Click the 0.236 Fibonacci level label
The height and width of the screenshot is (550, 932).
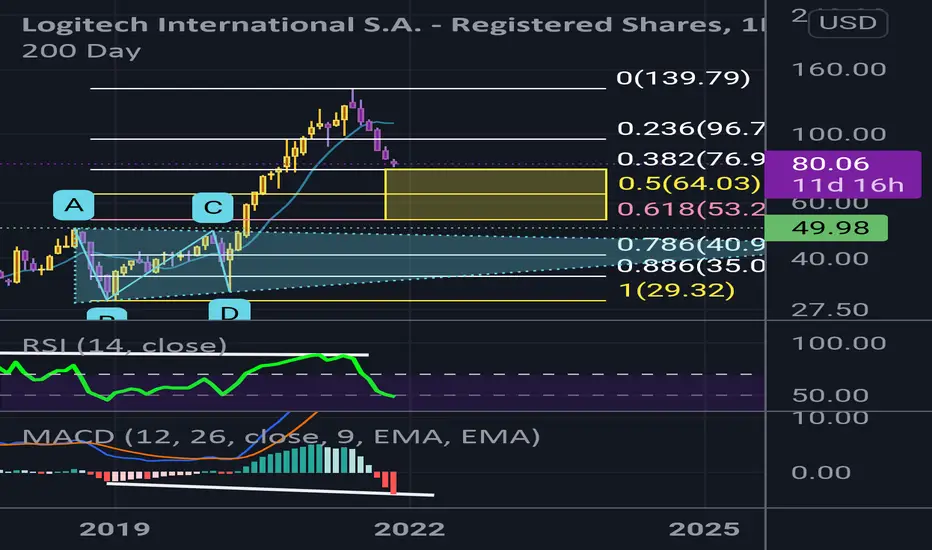[x=691, y=128]
